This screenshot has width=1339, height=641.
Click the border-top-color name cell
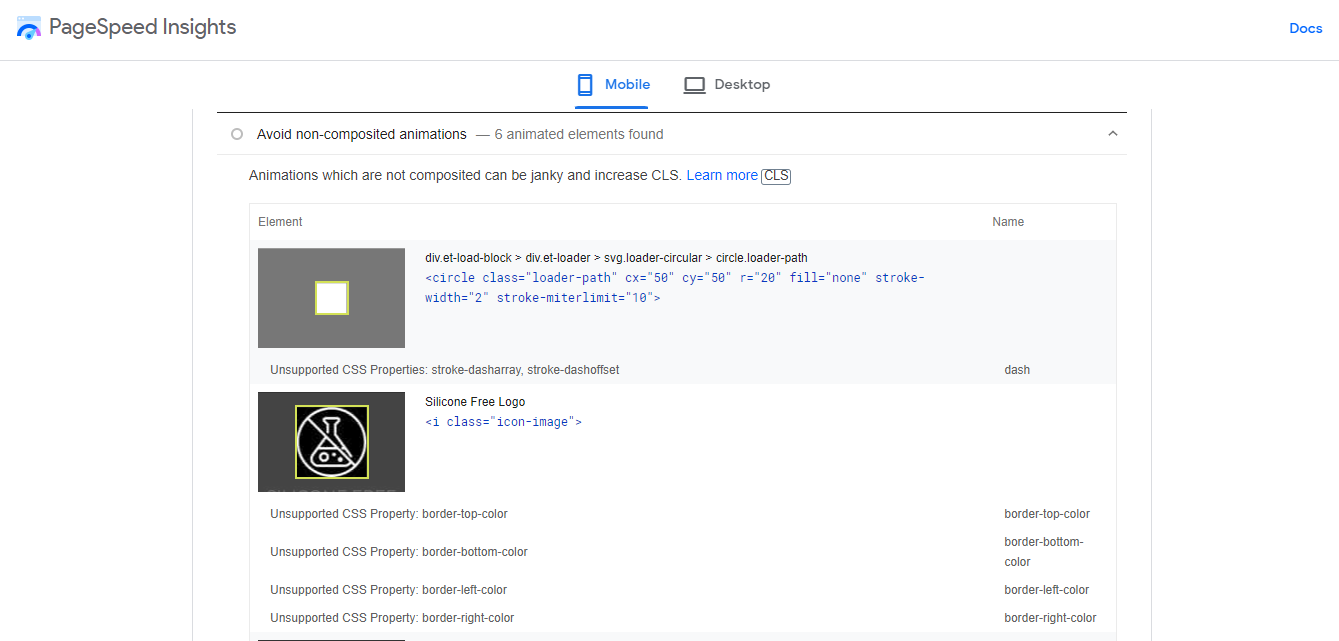[x=1047, y=514]
